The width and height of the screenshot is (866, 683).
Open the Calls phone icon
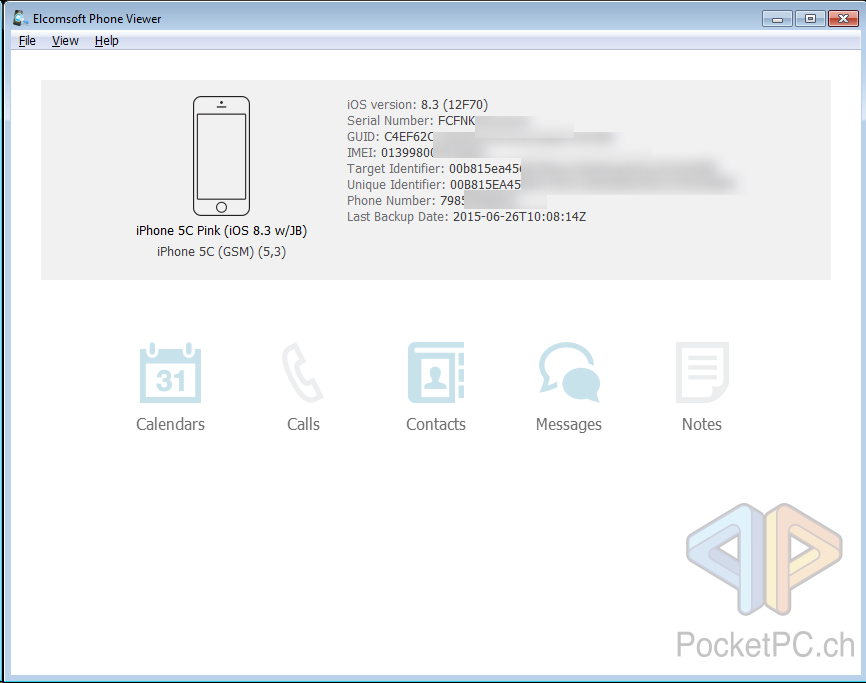click(x=303, y=373)
